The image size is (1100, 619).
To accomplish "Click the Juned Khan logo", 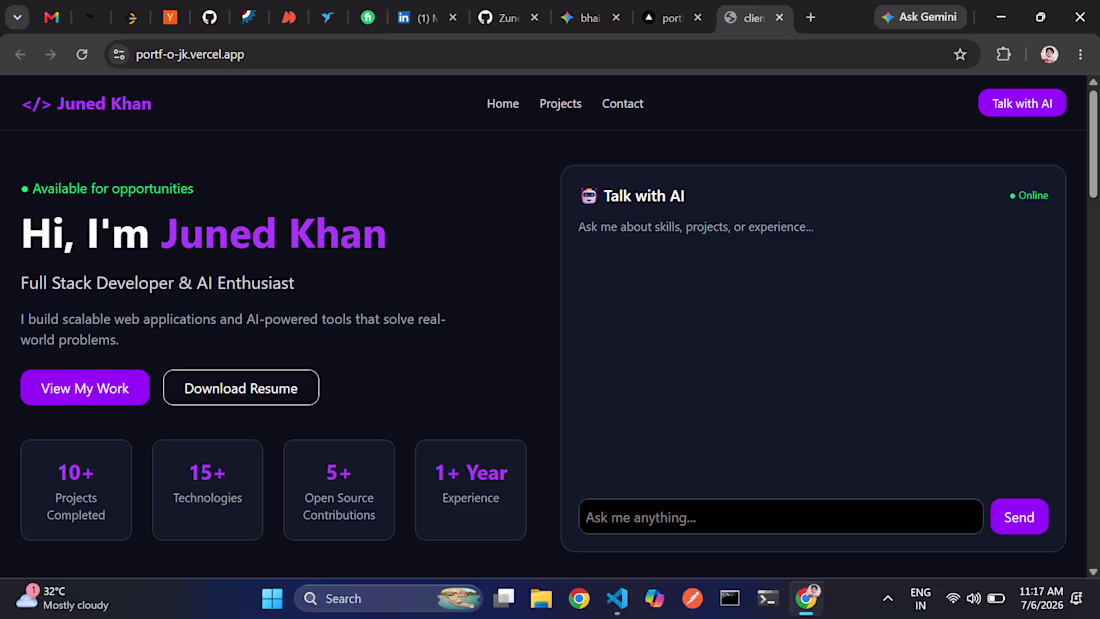I will tap(86, 104).
